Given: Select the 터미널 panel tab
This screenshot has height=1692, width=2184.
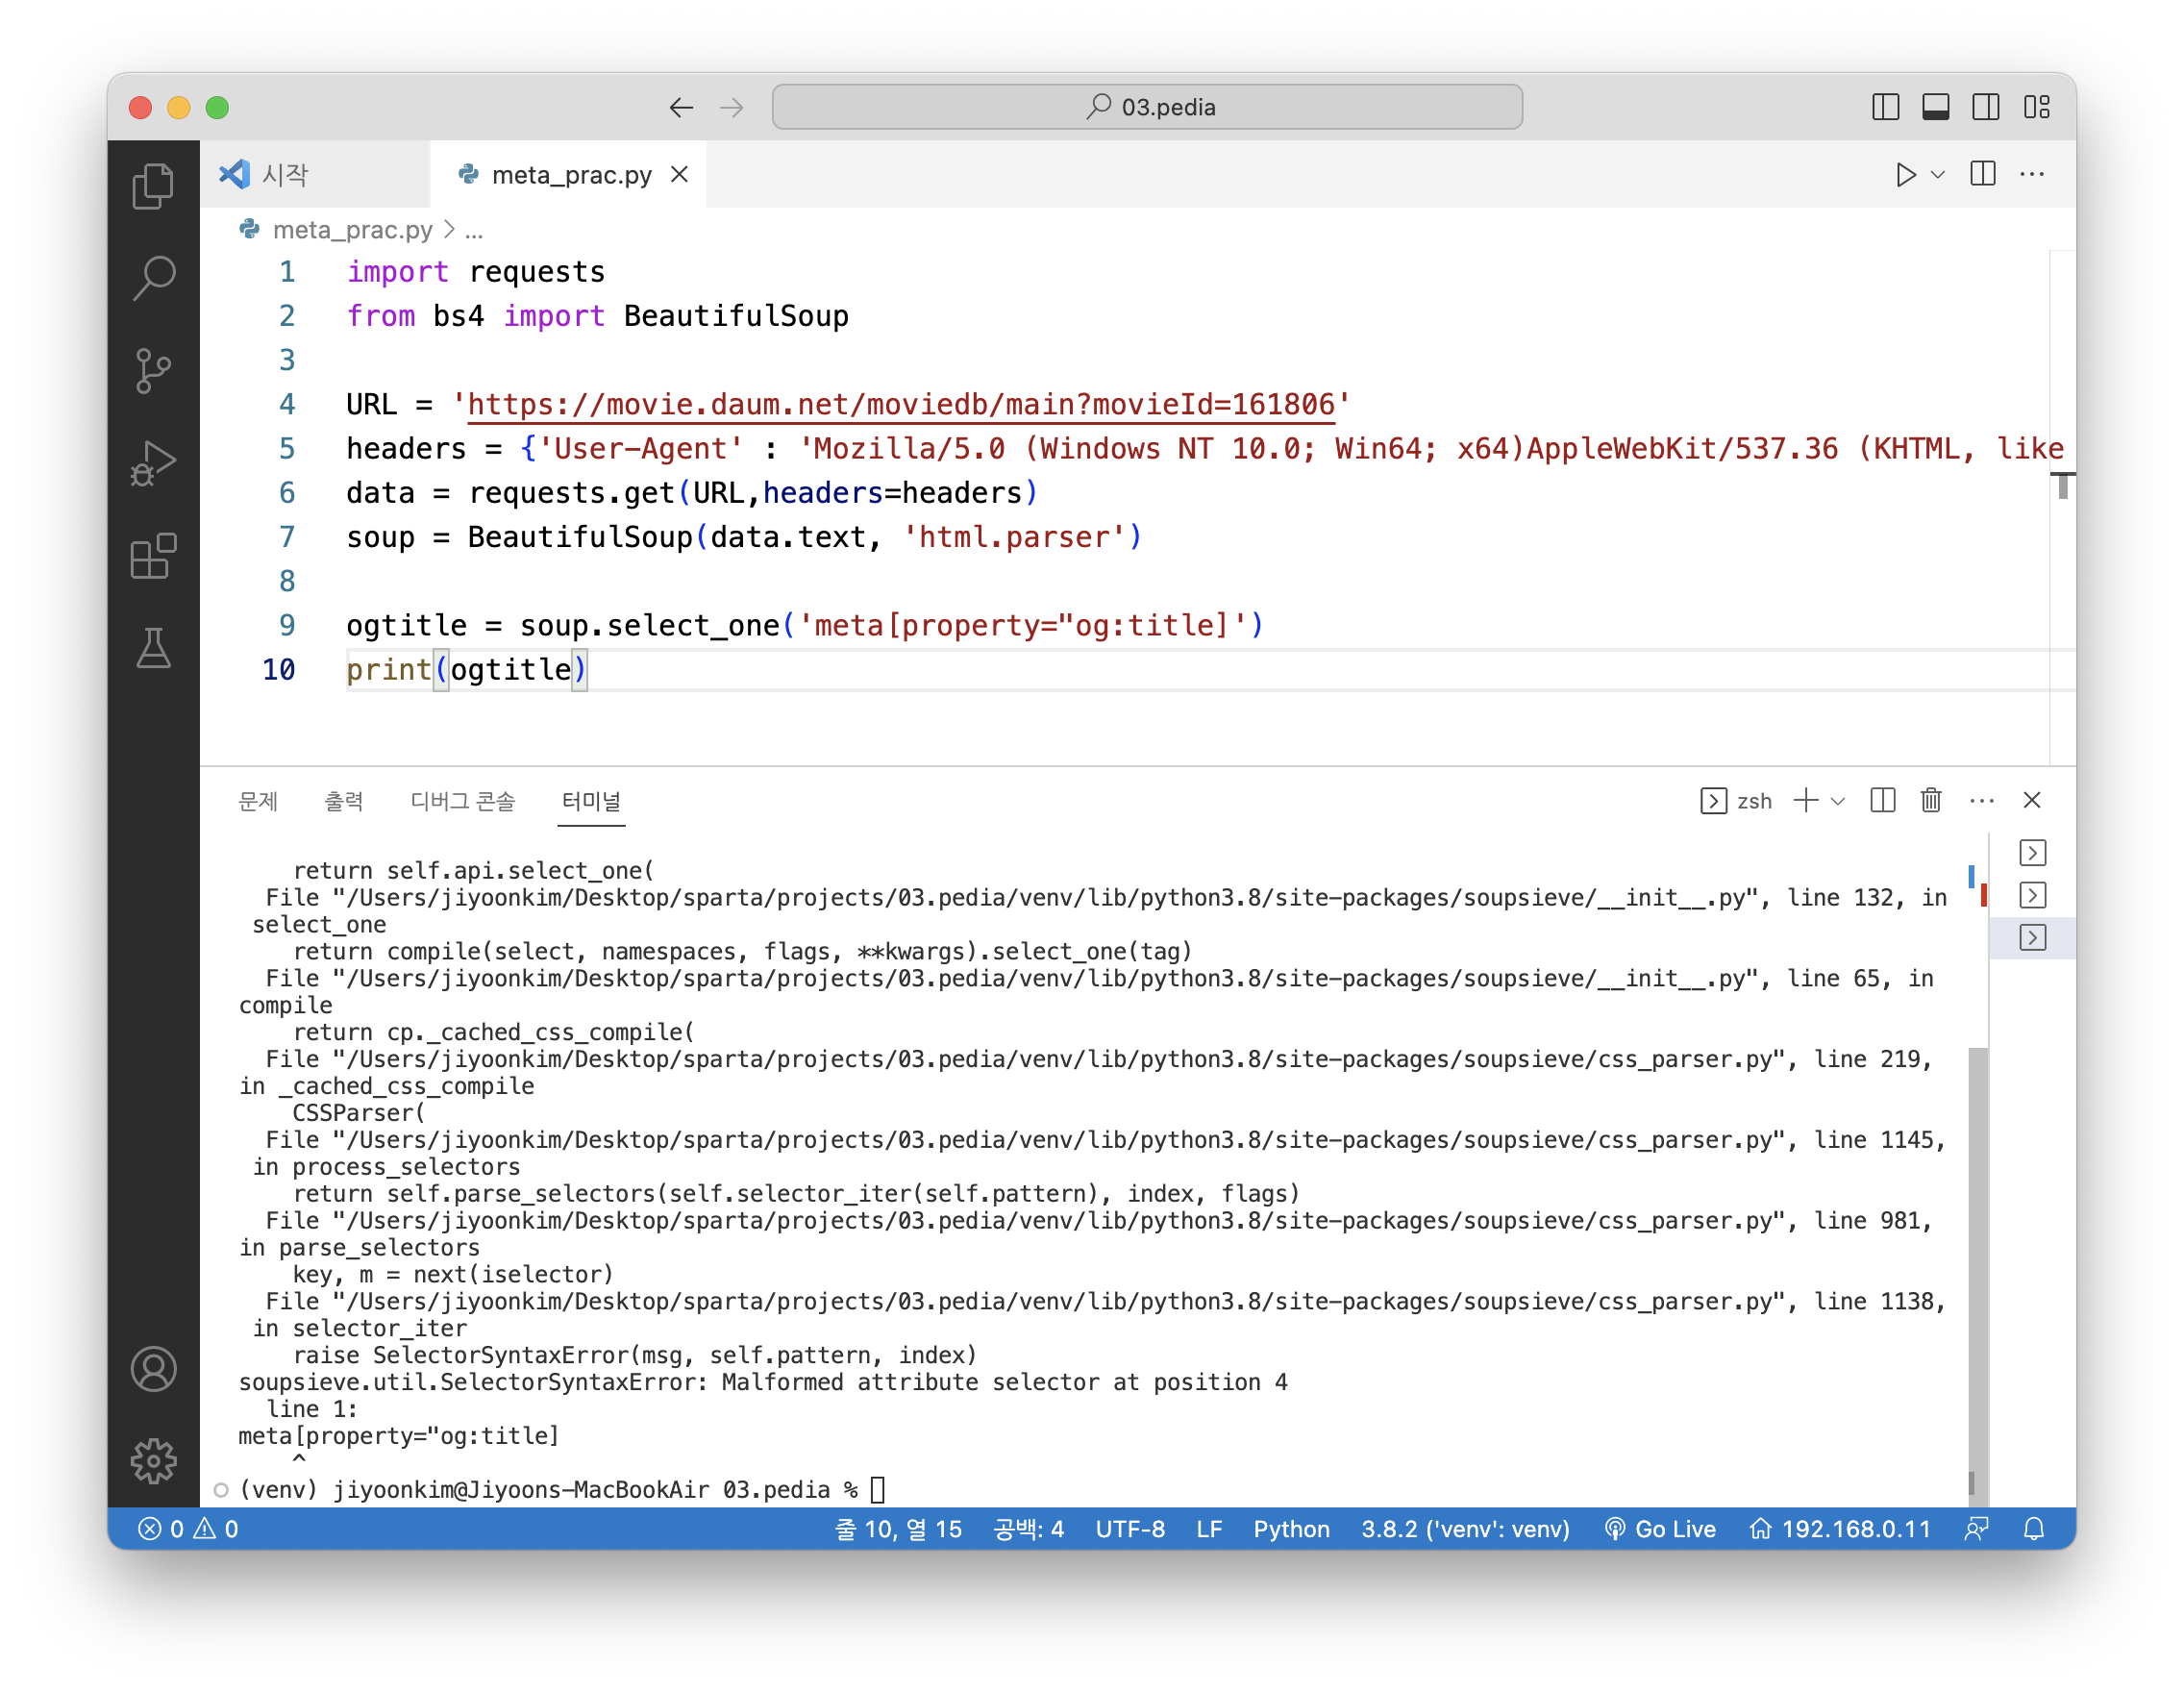Looking at the screenshot, I should (591, 801).
